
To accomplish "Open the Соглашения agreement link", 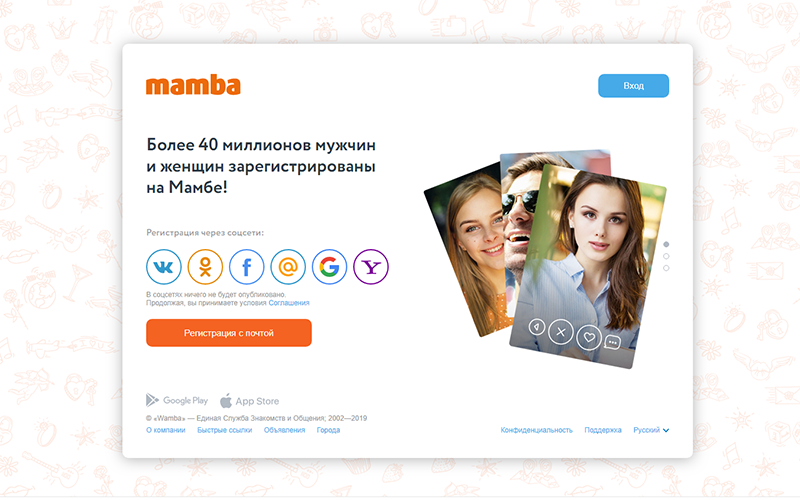I will [x=289, y=303].
